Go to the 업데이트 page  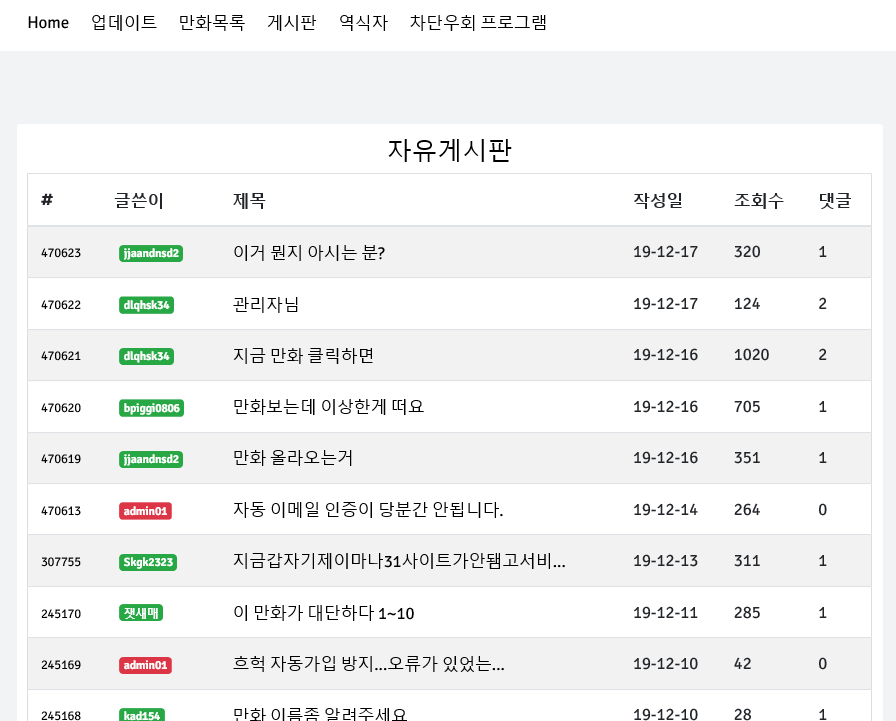coord(124,23)
